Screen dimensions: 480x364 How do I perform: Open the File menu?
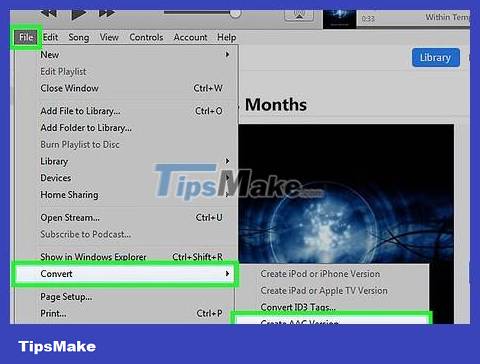26,37
